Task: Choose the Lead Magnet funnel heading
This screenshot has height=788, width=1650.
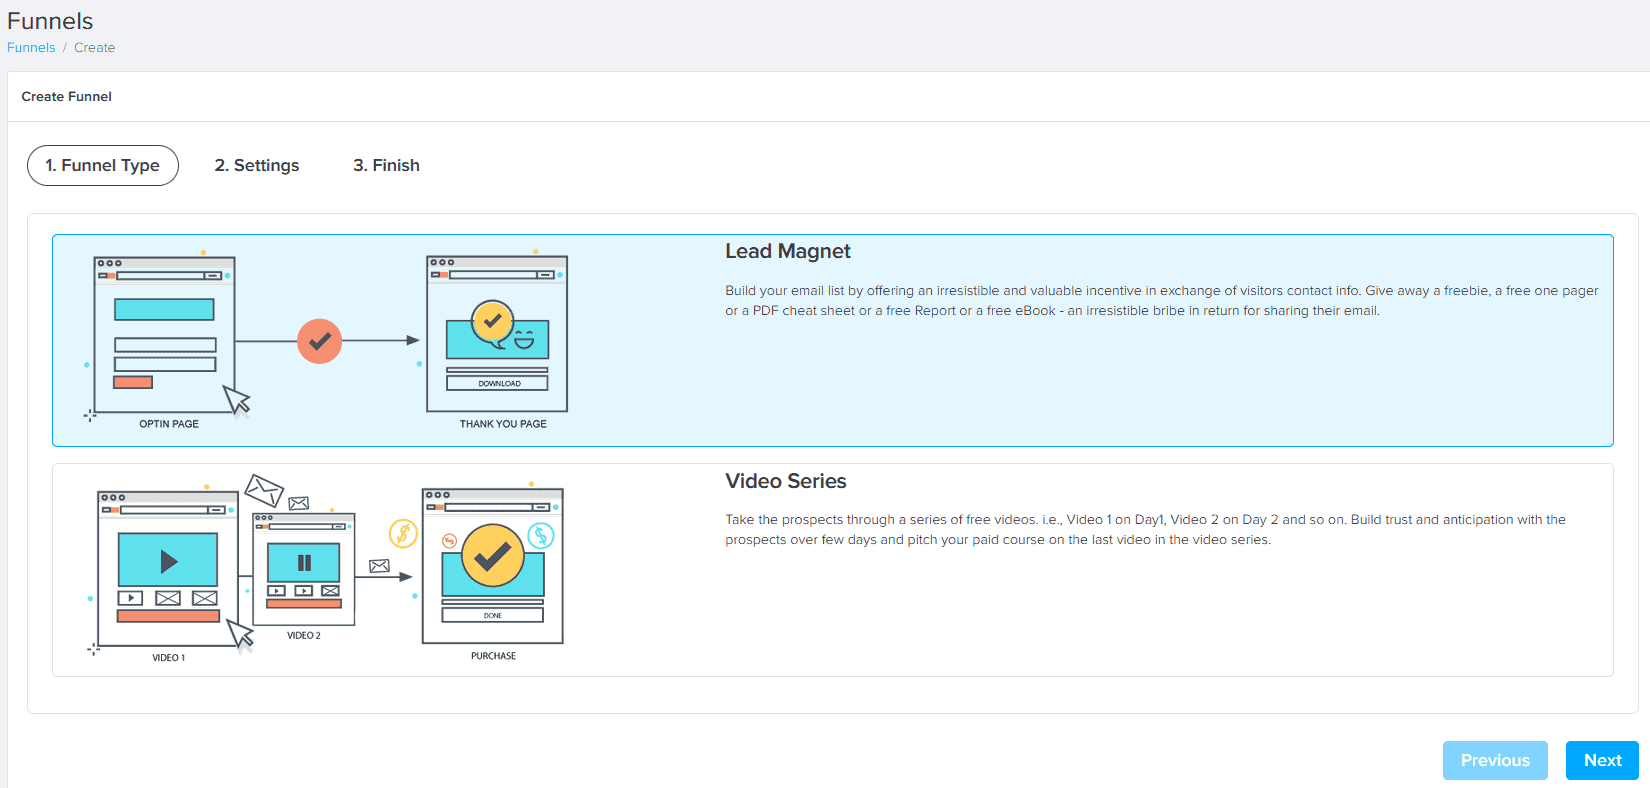Action: pos(787,252)
